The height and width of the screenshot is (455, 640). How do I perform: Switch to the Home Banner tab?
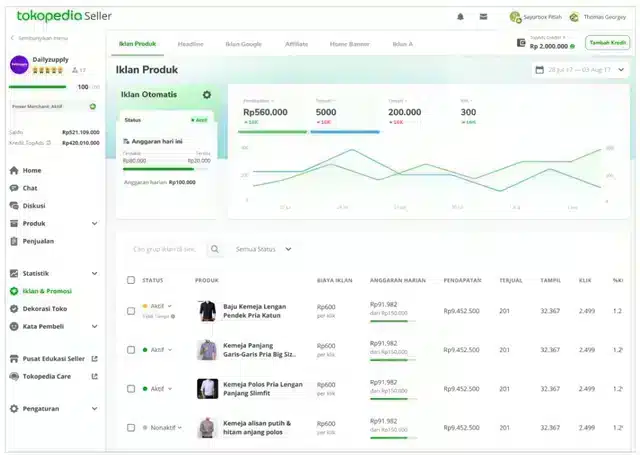coord(349,44)
